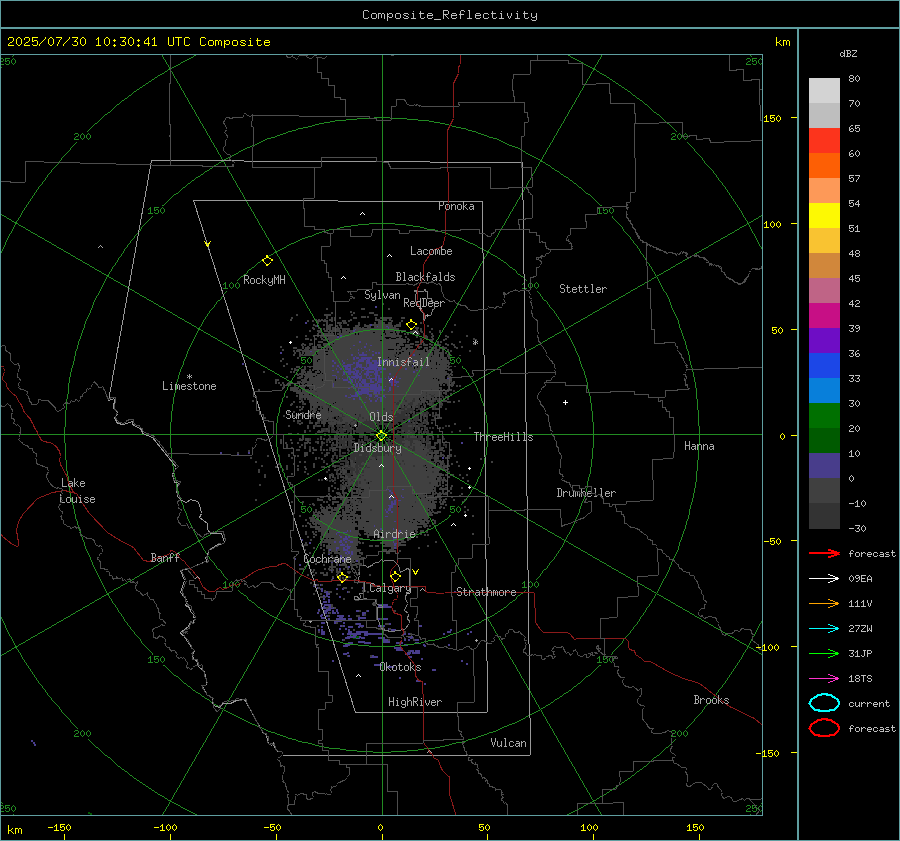900x841 pixels.
Task: Click the green 31JP arrow in legend
Action: point(824,653)
